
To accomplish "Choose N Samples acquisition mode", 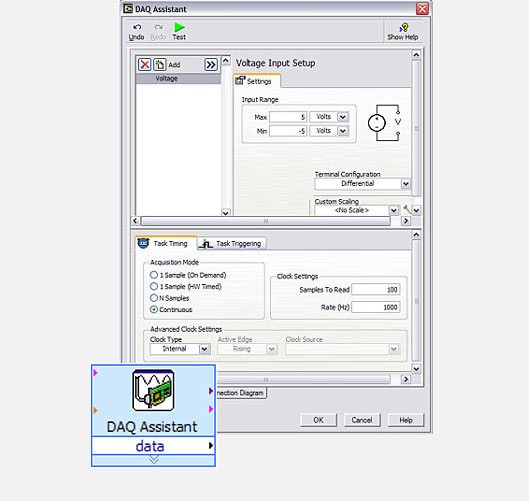I will 154,298.
